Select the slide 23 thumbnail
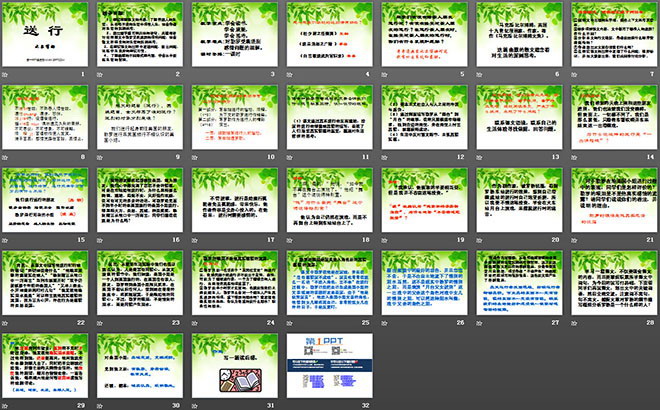Image resolution: width=660 pixels, height=410 pixels. (x=140, y=283)
